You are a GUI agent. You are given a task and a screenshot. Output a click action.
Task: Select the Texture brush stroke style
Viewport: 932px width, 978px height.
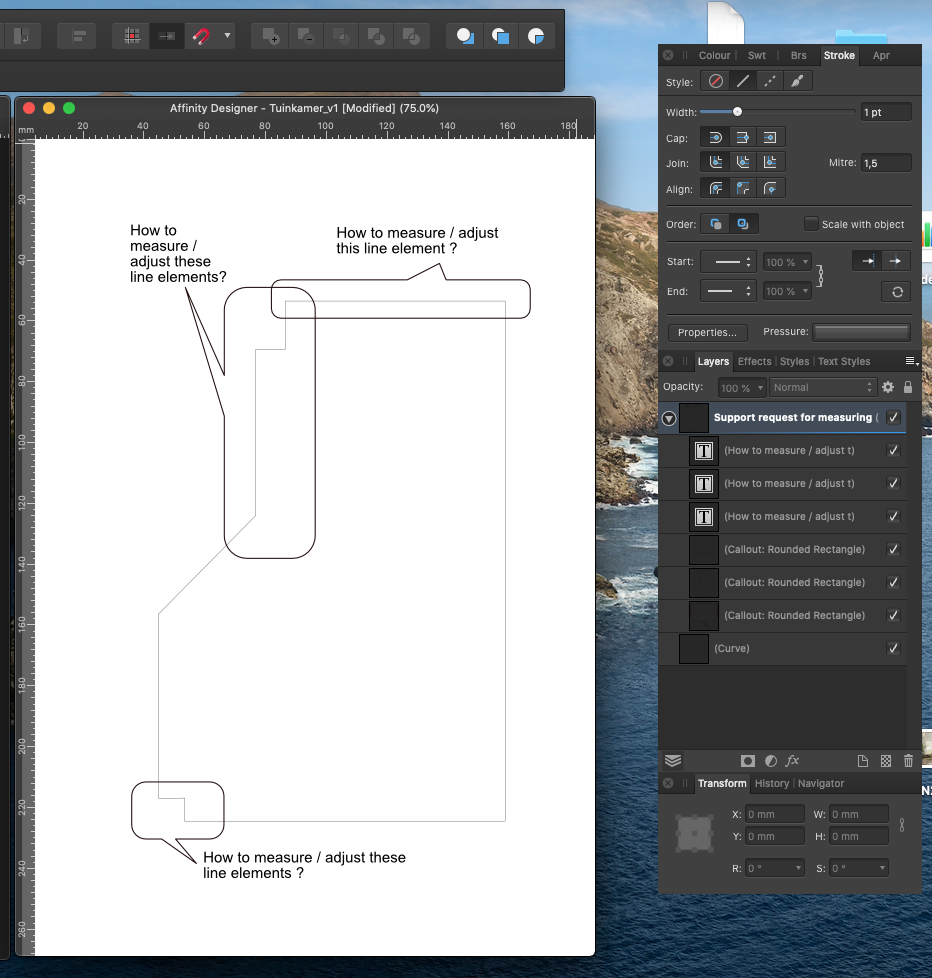[797, 81]
